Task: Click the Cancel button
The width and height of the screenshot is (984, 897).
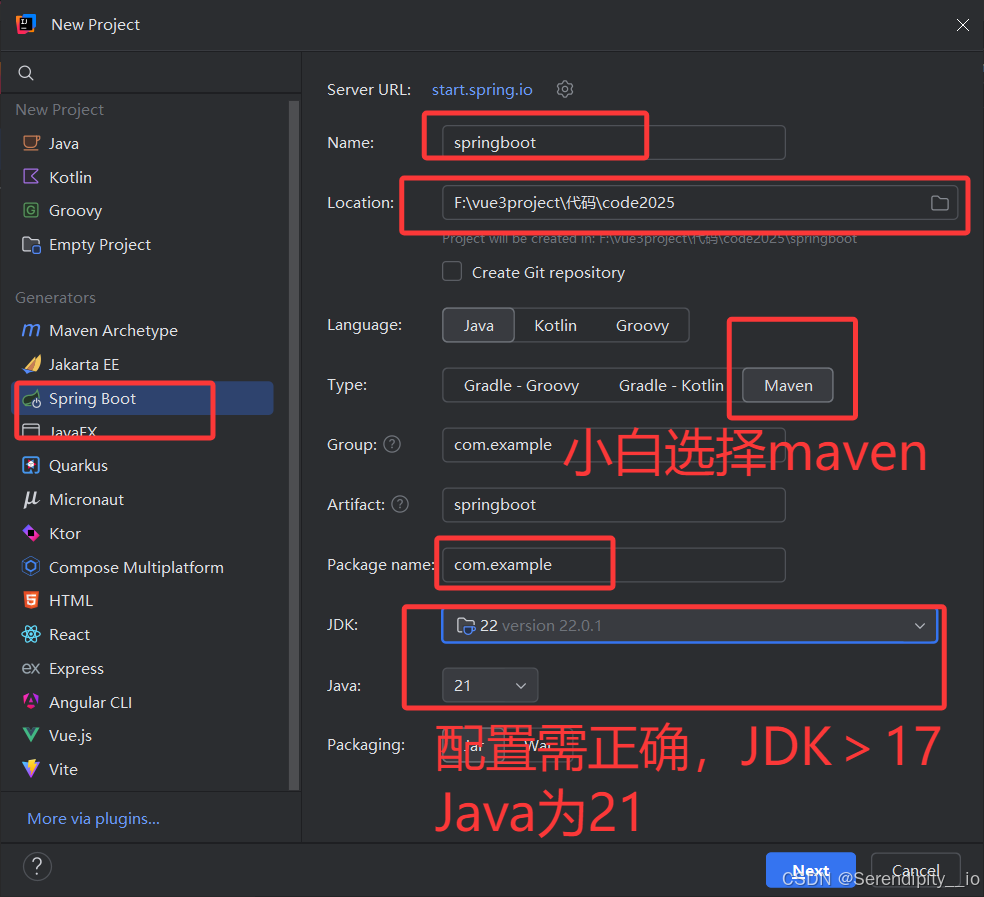Action: pyautogui.click(x=916, y=870)
